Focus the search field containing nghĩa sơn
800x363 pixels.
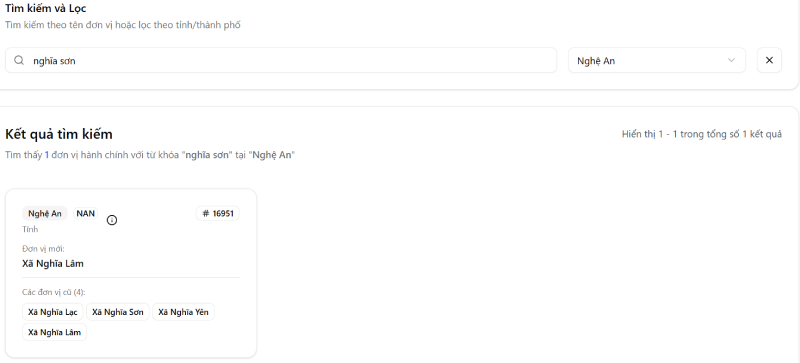(x=281, y=60)
